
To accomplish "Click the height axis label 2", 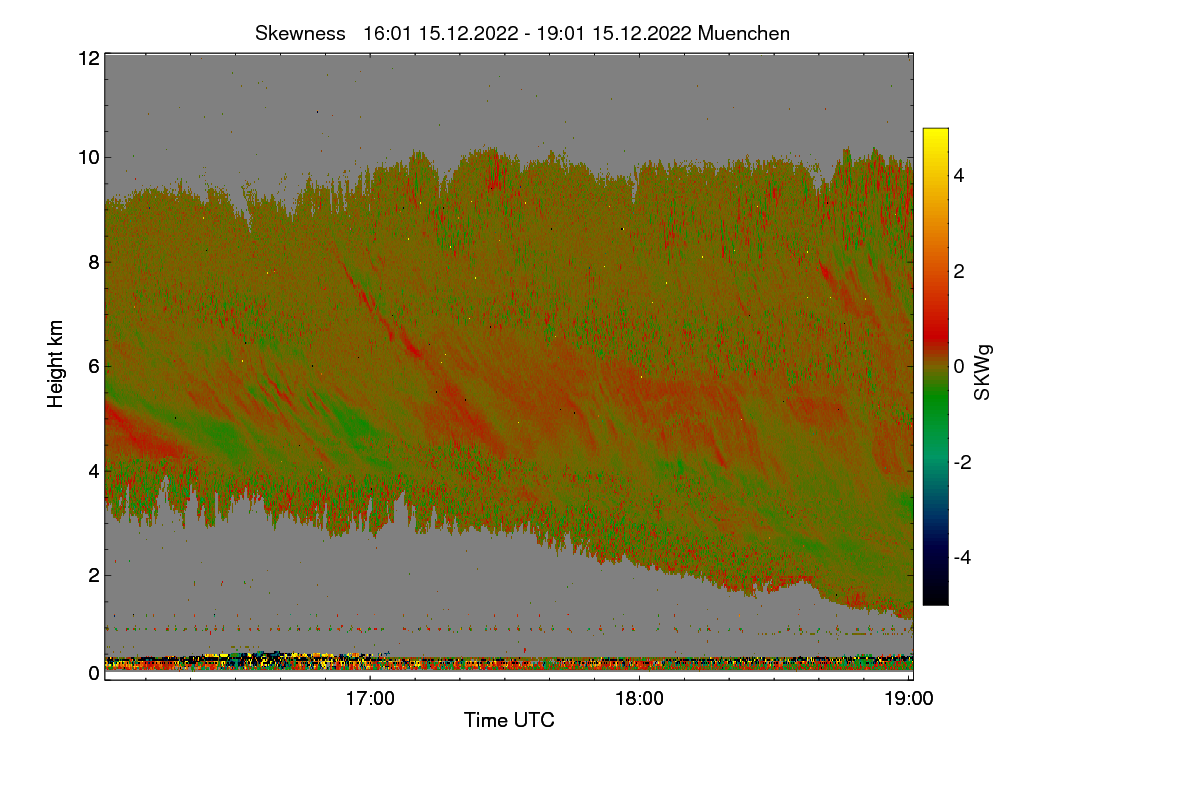I will tap(94, 574).
